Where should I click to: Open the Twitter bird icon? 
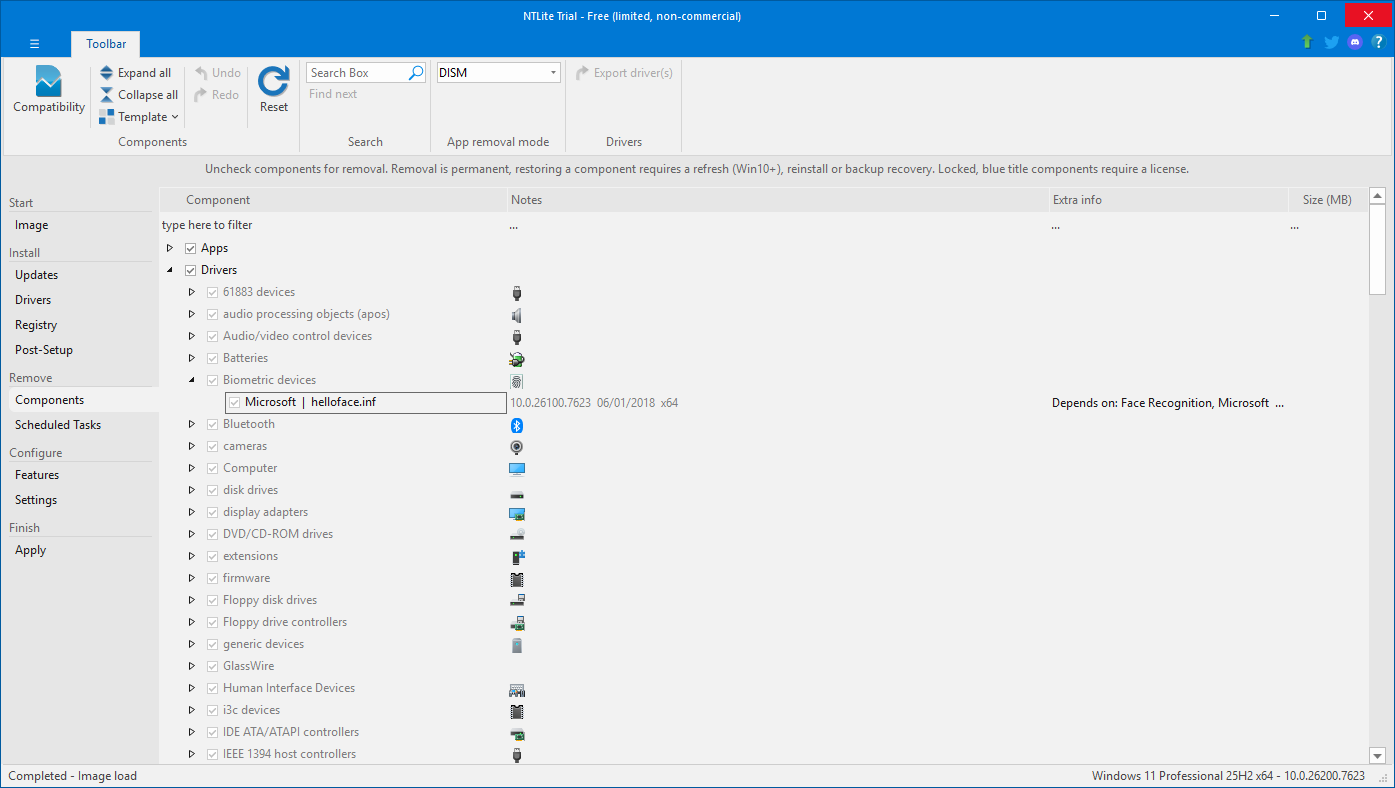click(x=1331, y=42)
